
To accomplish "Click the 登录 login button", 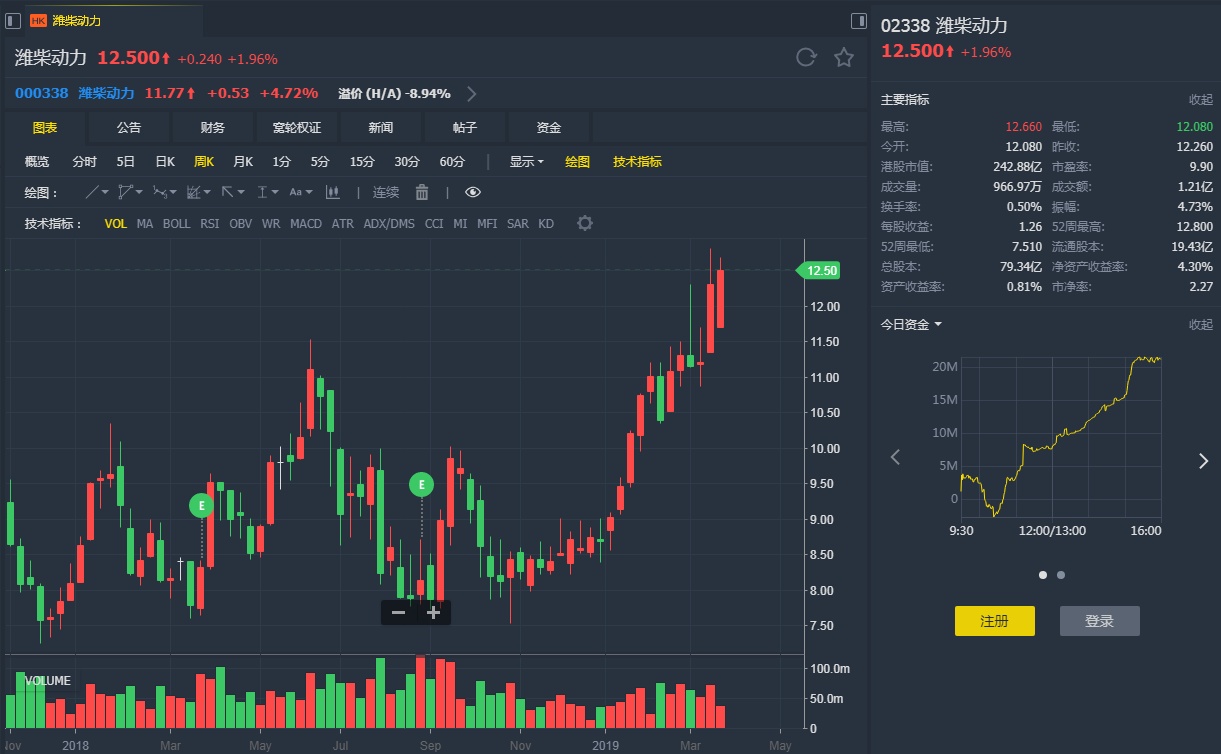I will tap(1099, 621).
